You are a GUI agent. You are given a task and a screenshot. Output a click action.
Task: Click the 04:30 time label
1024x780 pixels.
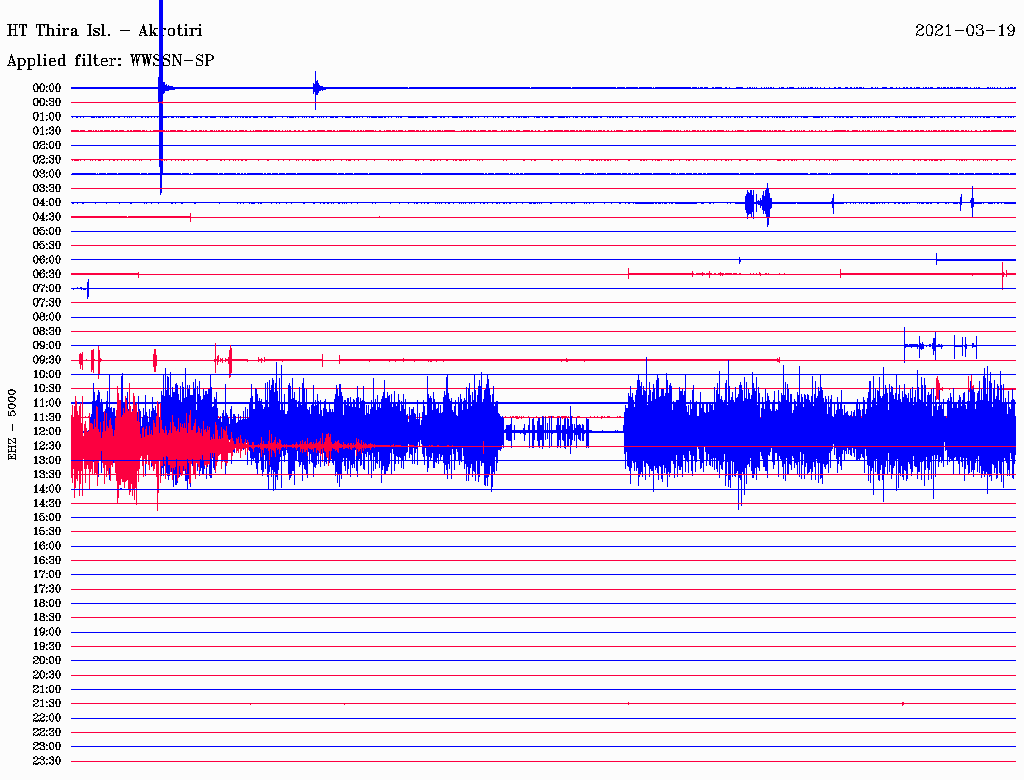pos(47,217)
